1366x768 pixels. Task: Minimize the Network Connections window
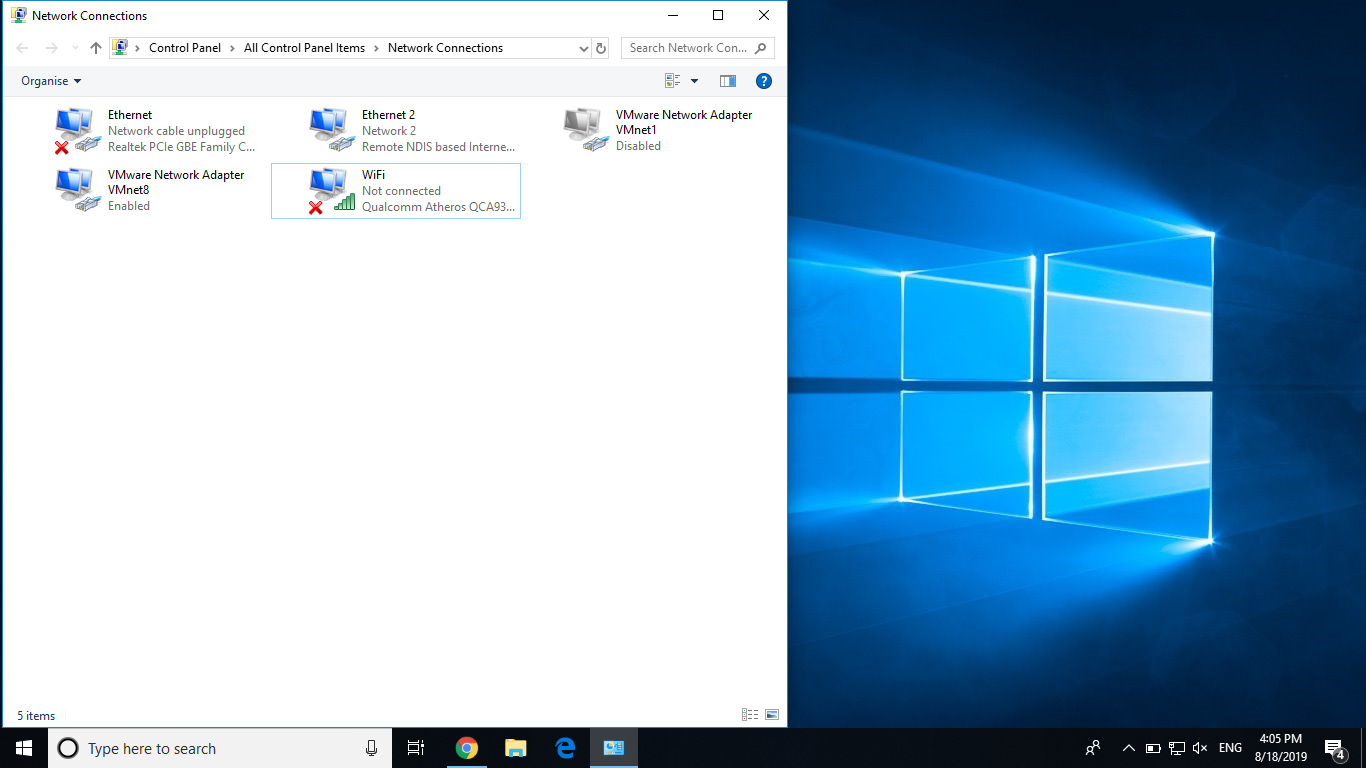[x=672, y=15]
